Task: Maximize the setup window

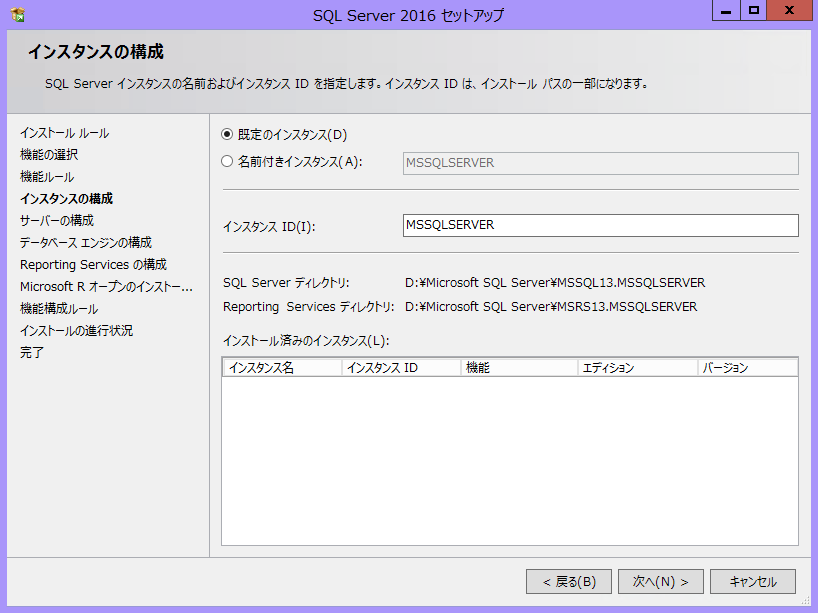Action: 755,11
